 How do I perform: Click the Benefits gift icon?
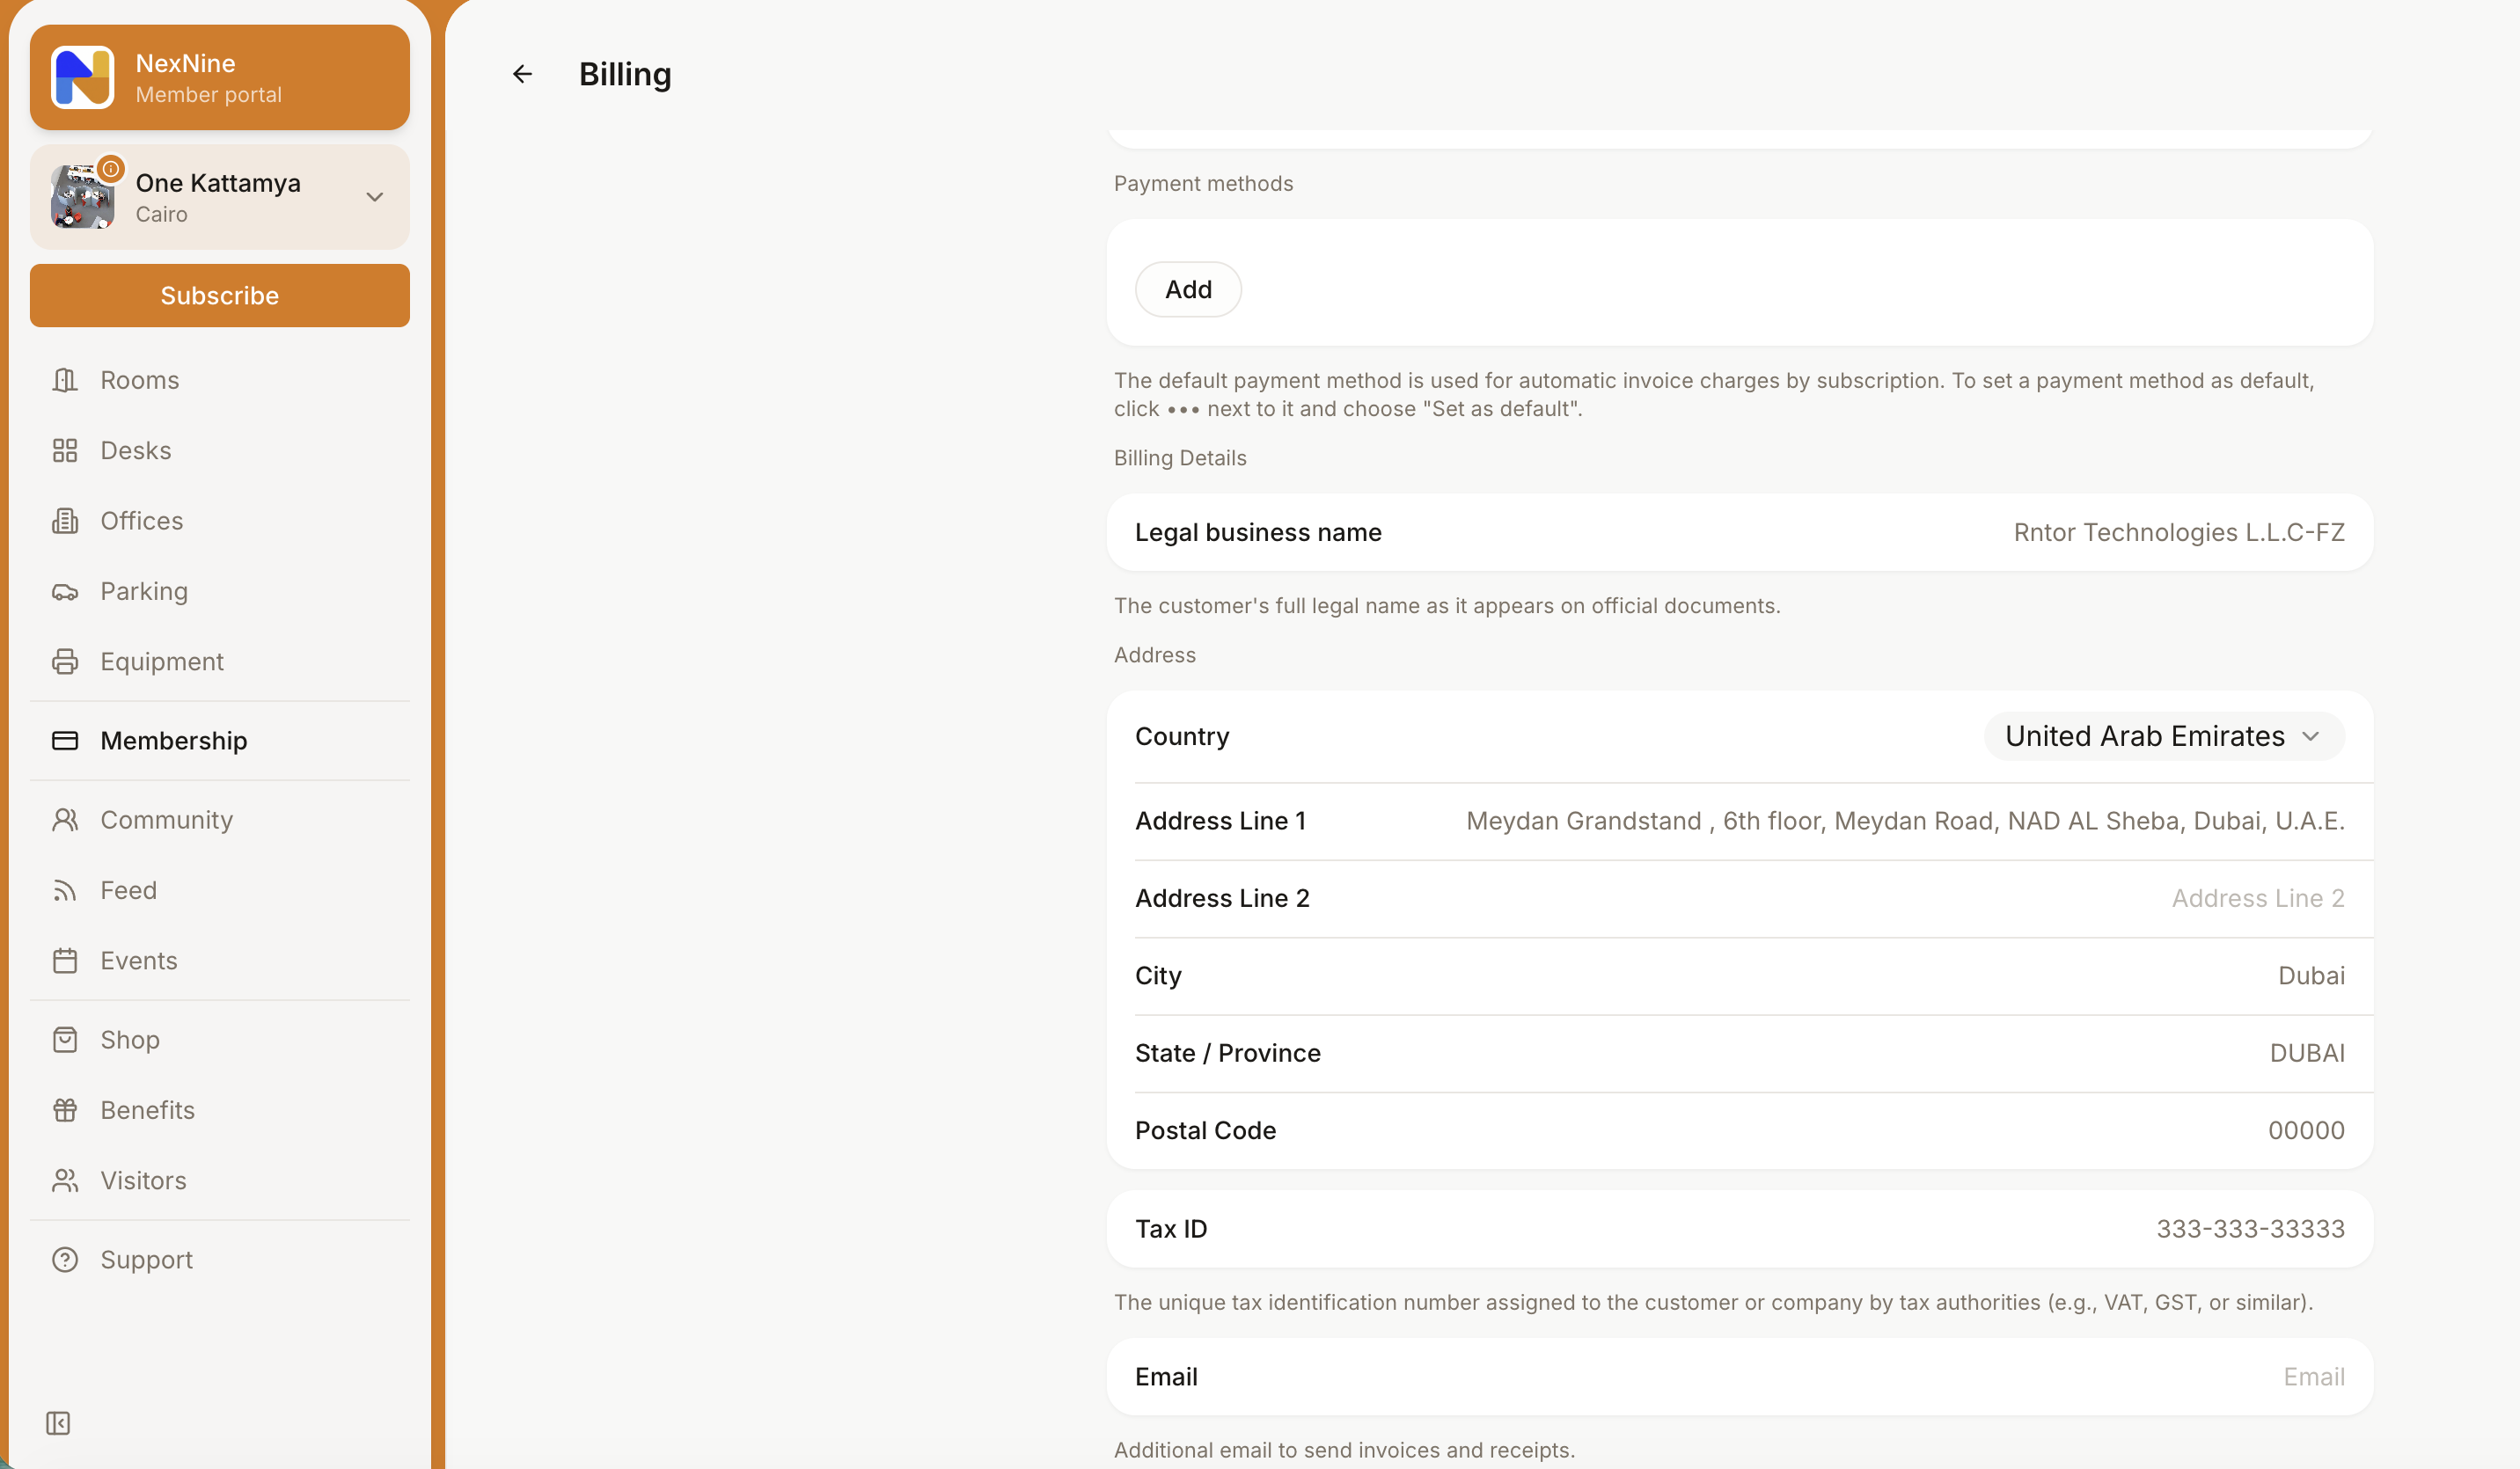(65, 1110)
